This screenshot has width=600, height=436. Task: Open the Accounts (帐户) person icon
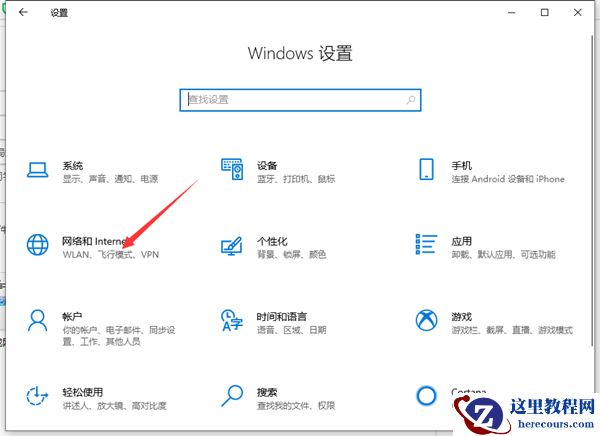click(x=38, y=321)
